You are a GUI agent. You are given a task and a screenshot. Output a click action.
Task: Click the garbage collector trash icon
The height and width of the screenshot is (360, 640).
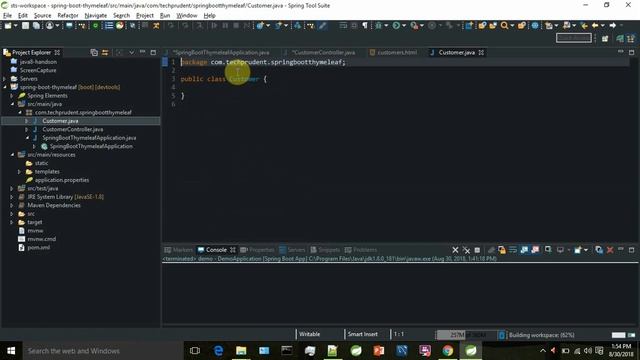click(x=502, y=335)
